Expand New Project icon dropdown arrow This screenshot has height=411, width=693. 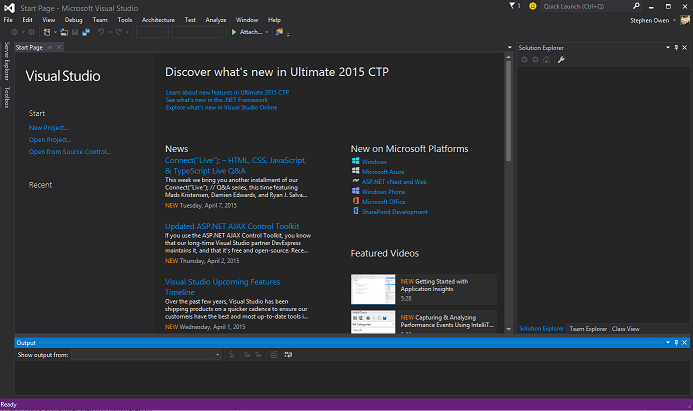pos(55,32)
